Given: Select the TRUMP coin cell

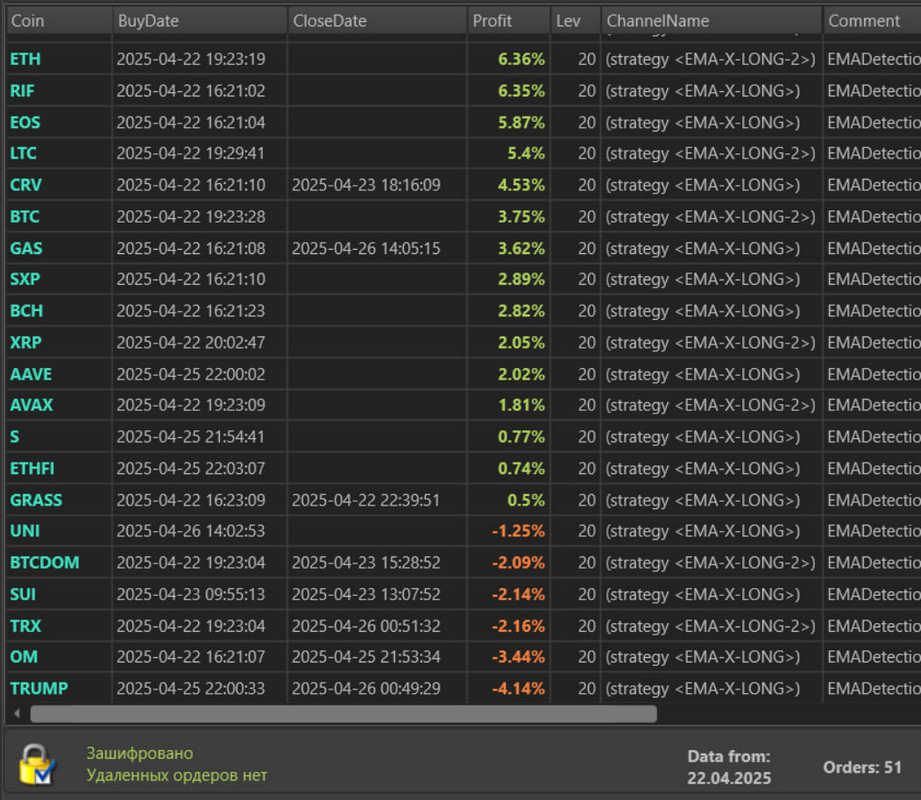Looking at the screenshot, I should pyautogui.click(x=59, y=688).
